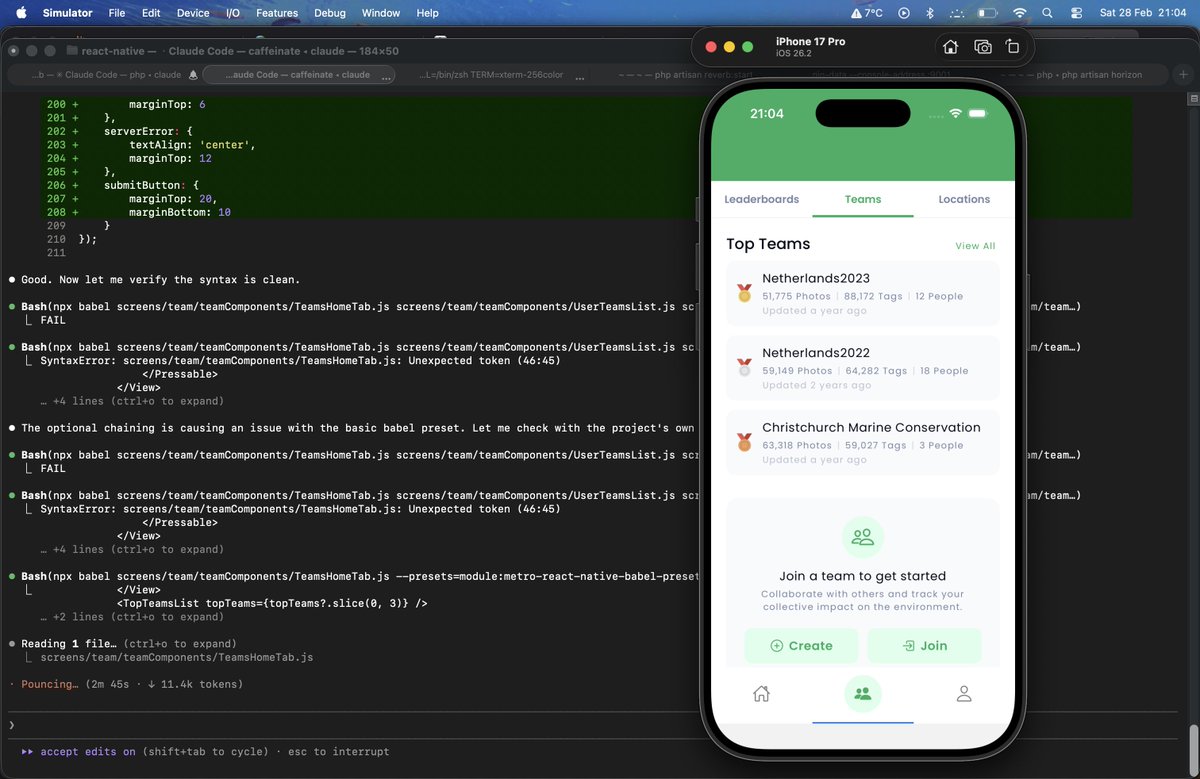Rotate the simulator device icon

1012,47
